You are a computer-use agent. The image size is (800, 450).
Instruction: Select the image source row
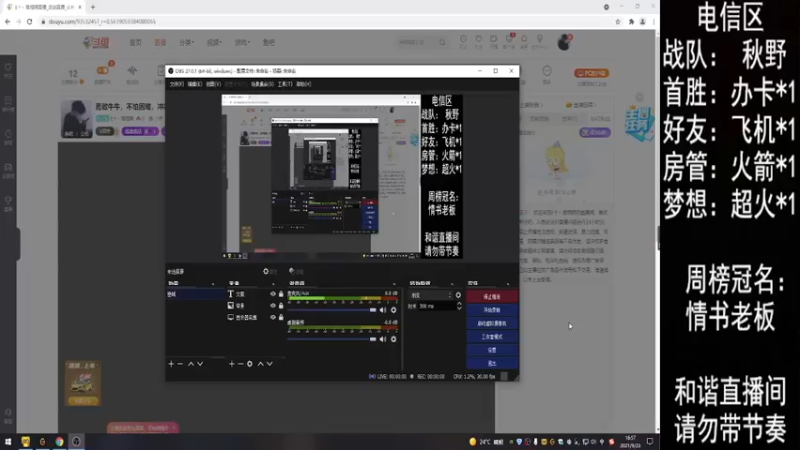pyautogui.click(x=255, y=306)
